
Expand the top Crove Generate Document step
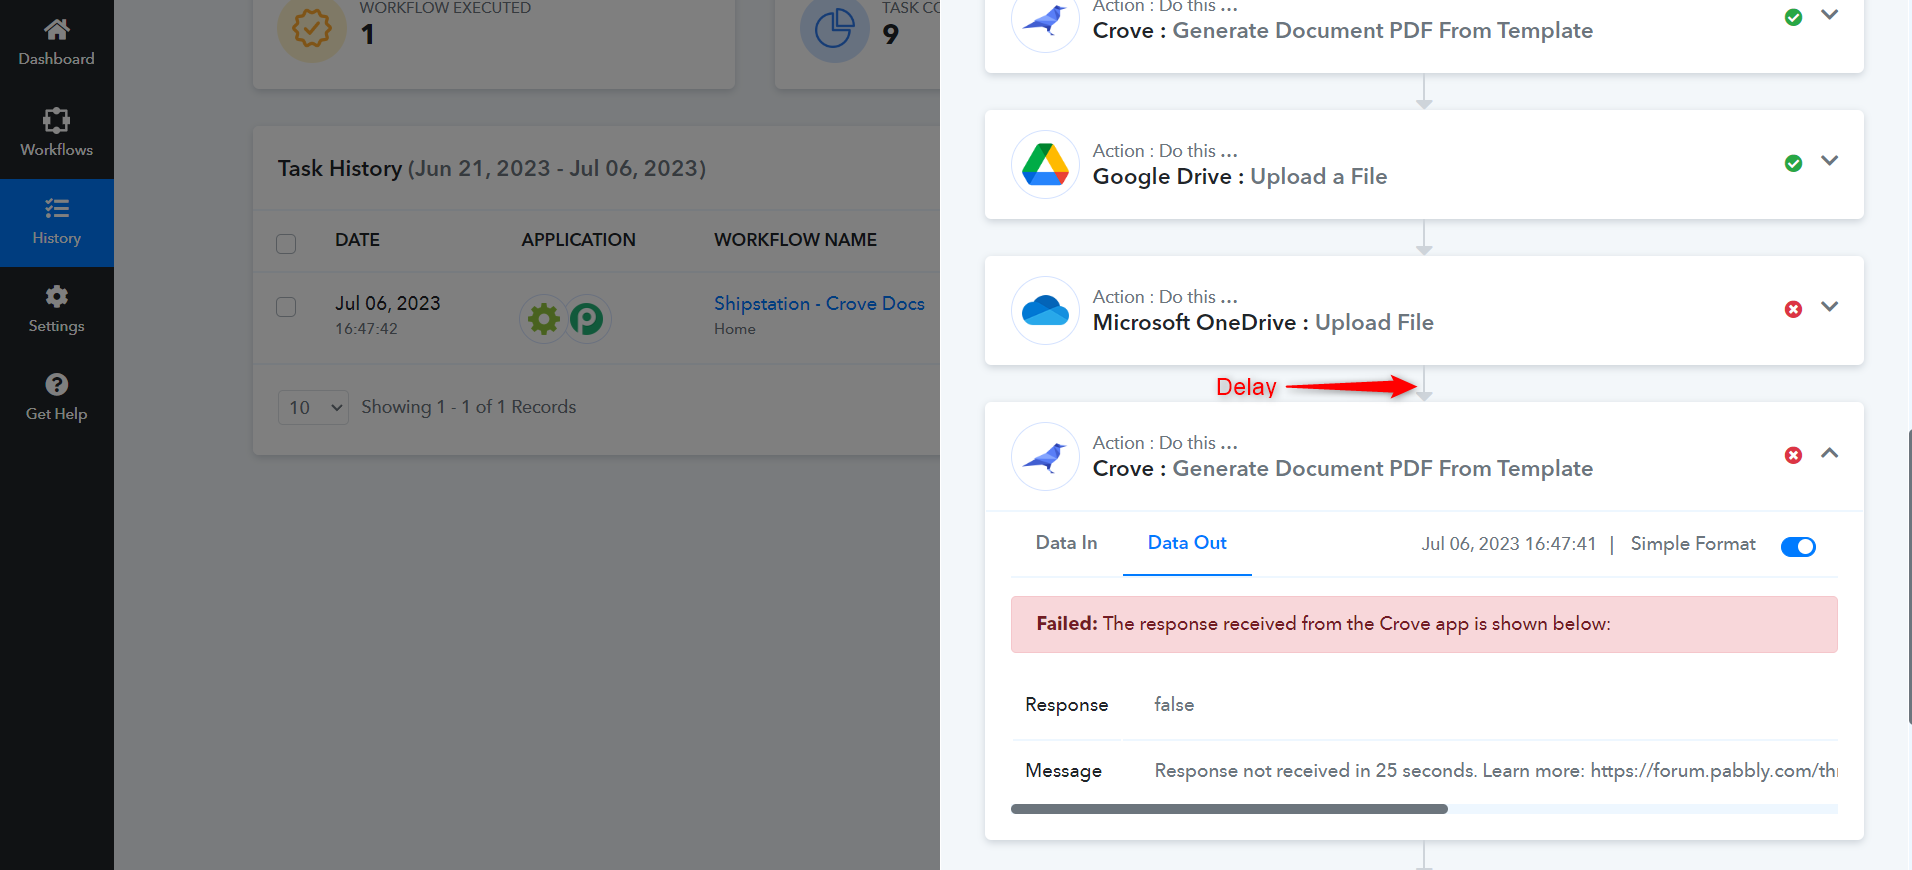click(x=1830, y=14)
